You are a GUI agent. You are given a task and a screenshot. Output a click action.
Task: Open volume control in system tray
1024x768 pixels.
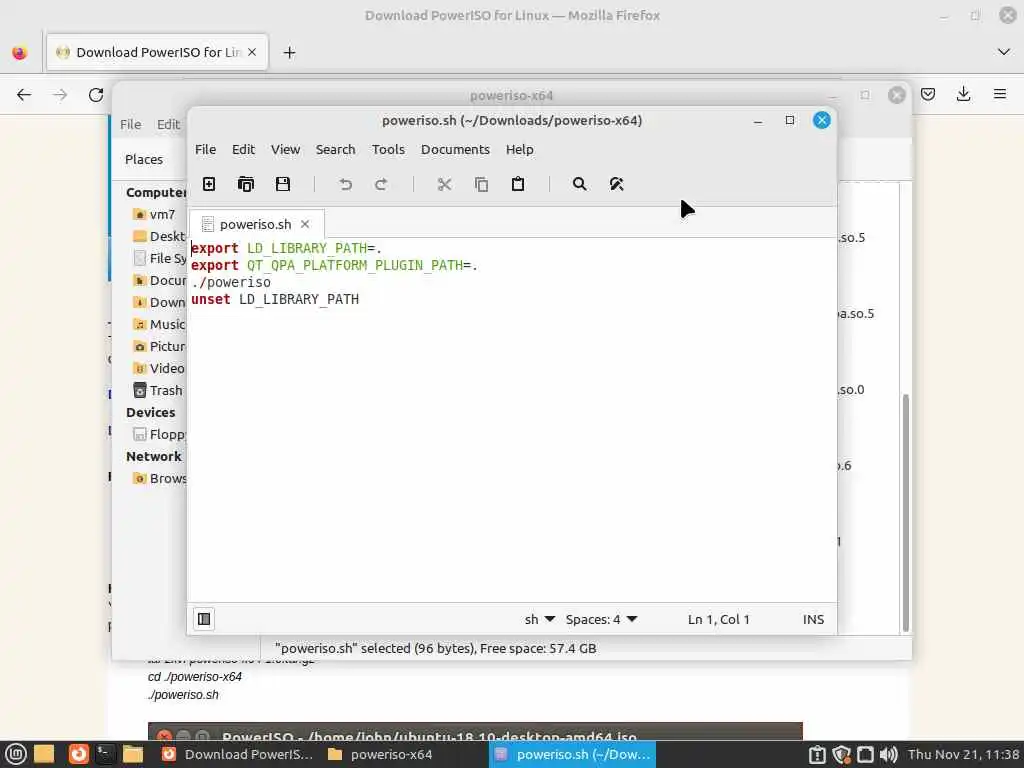[x=889, y=754]
